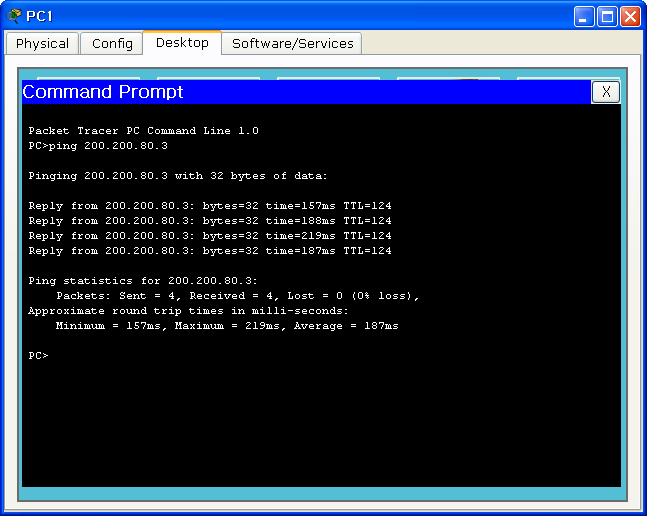Close the PC1 window
647x516 pixels.
pos(630,16)
